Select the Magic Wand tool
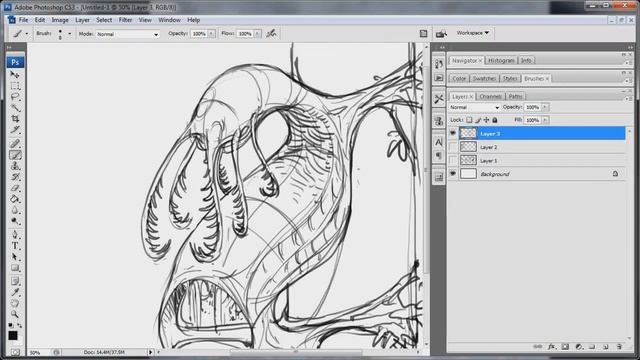Screen dimensions: 640x360 point(15,108)
